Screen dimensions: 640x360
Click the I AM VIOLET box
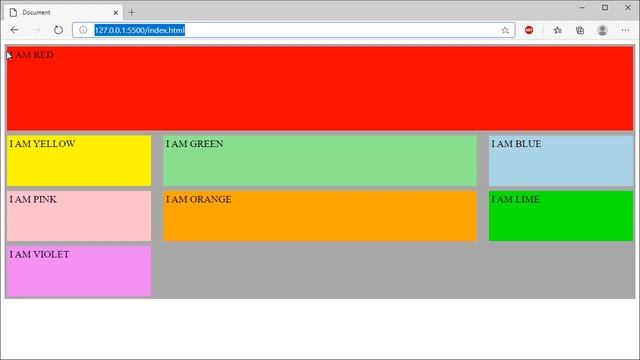click(x=79, y=271)
